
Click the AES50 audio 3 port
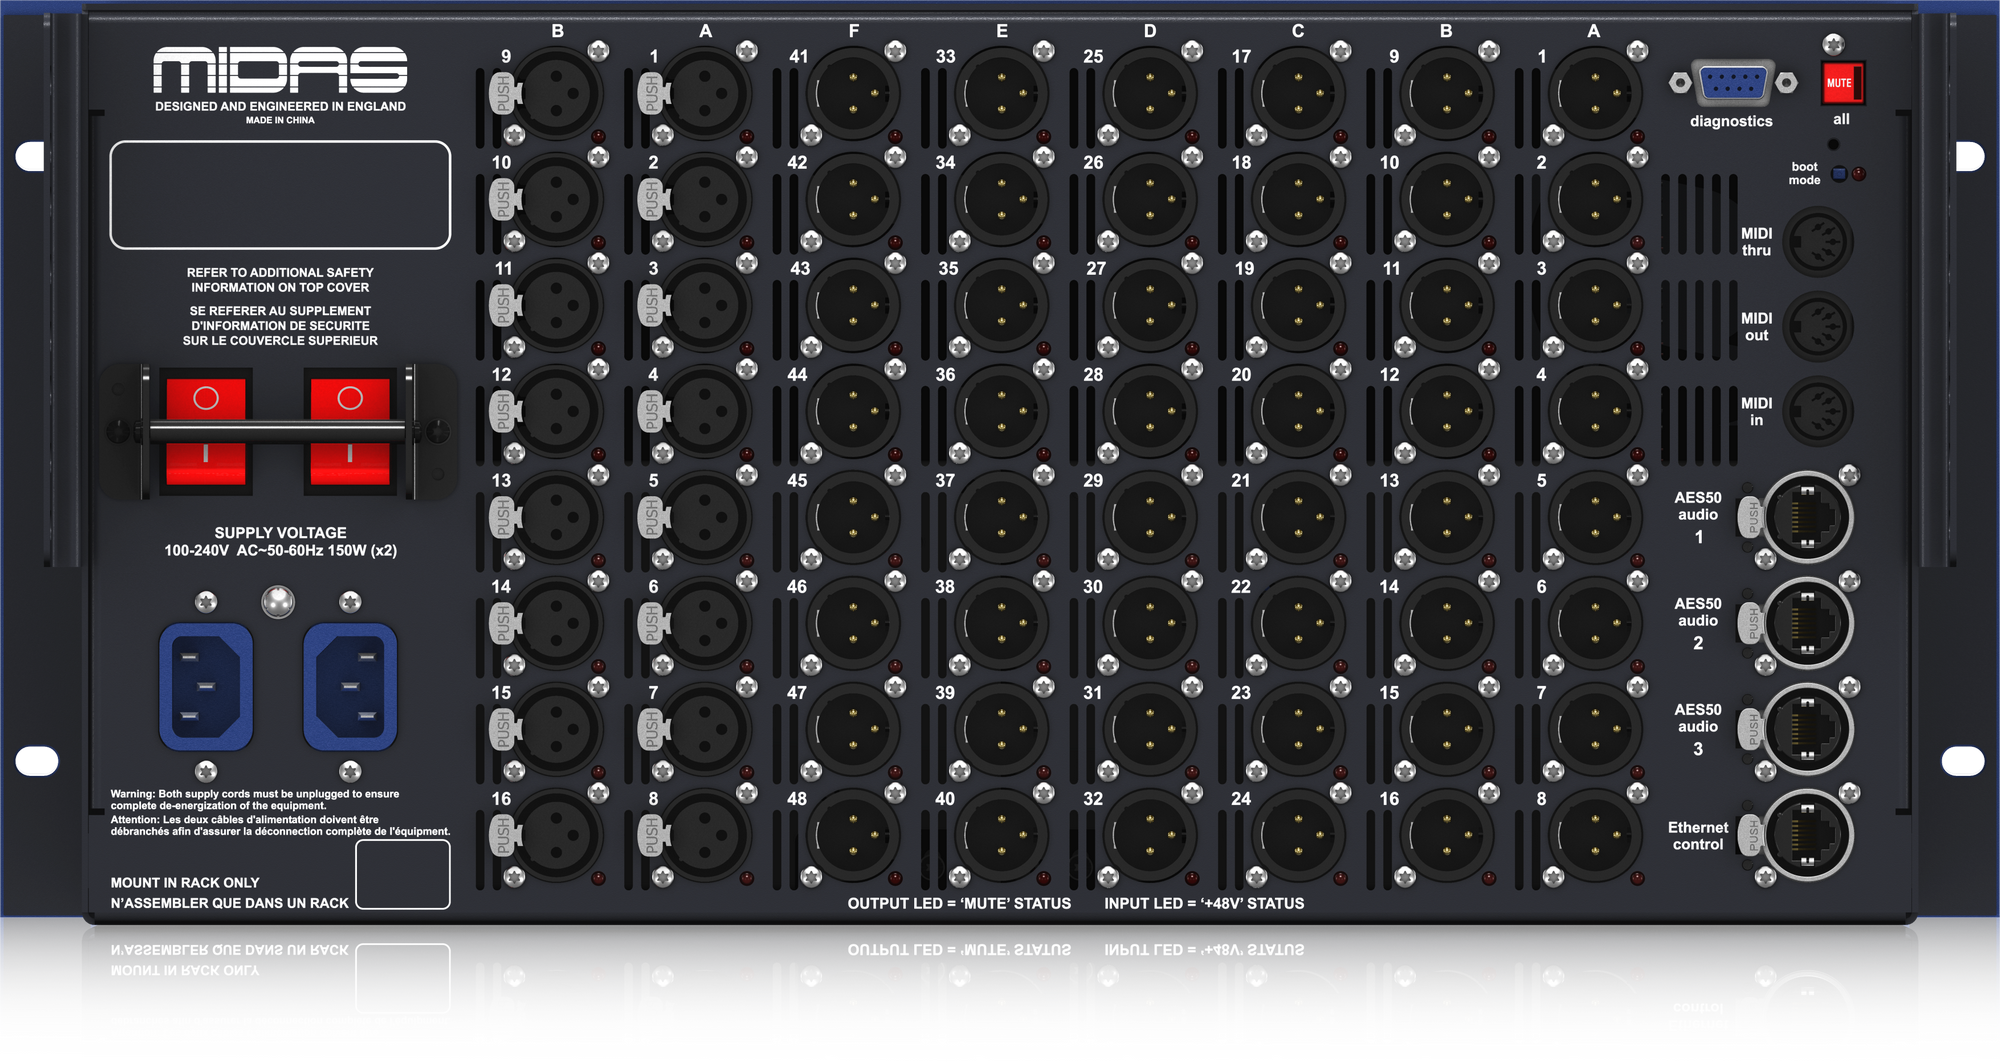1807,729
